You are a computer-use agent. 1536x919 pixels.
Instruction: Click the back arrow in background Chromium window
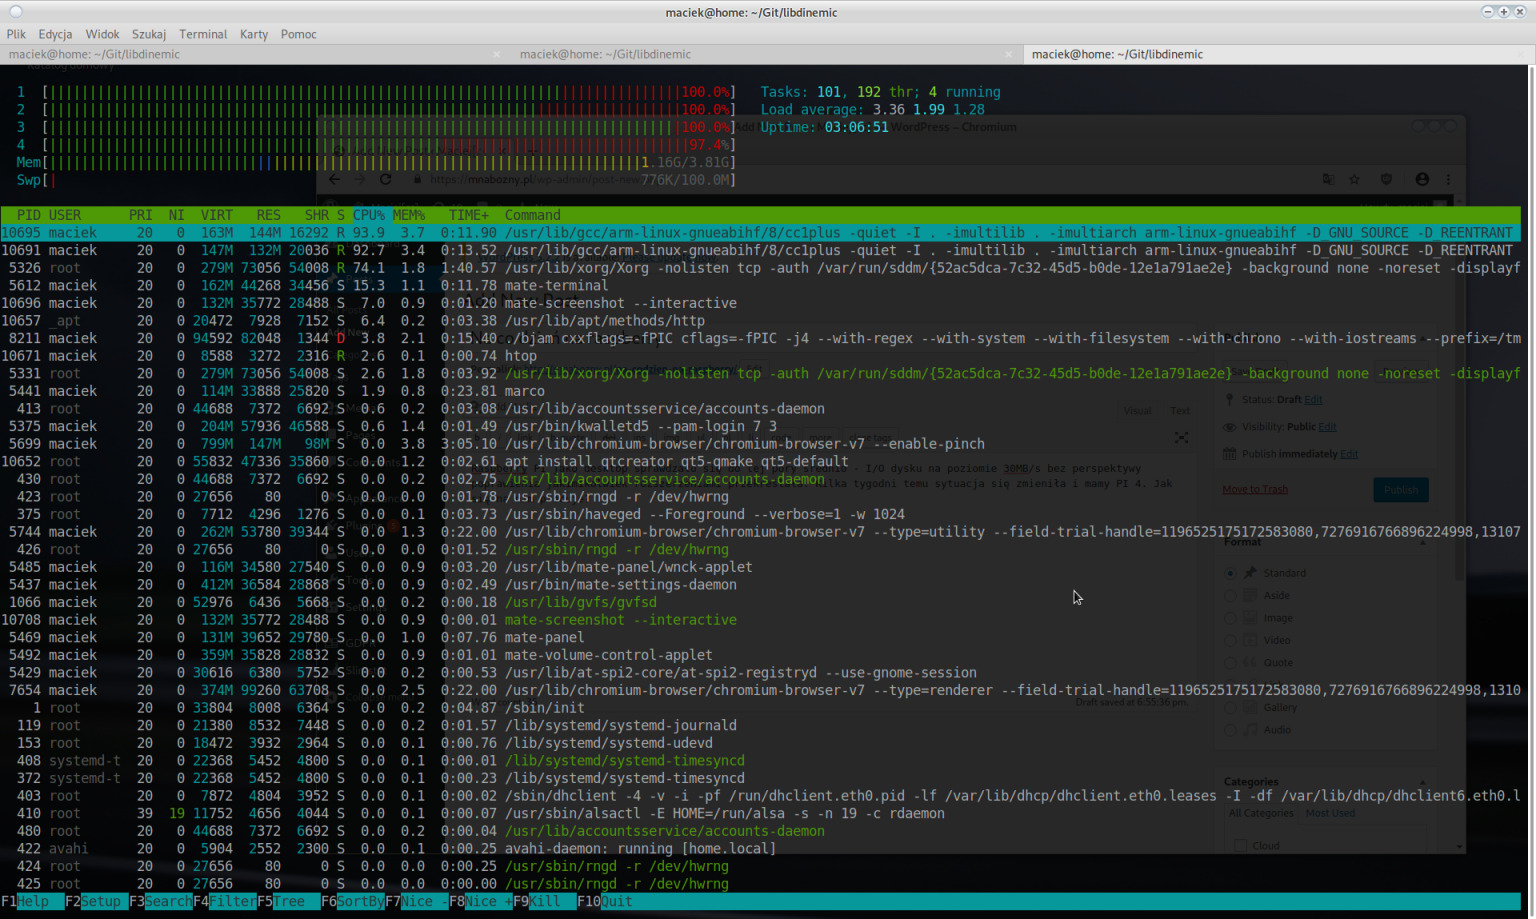(x=335, y=180)
